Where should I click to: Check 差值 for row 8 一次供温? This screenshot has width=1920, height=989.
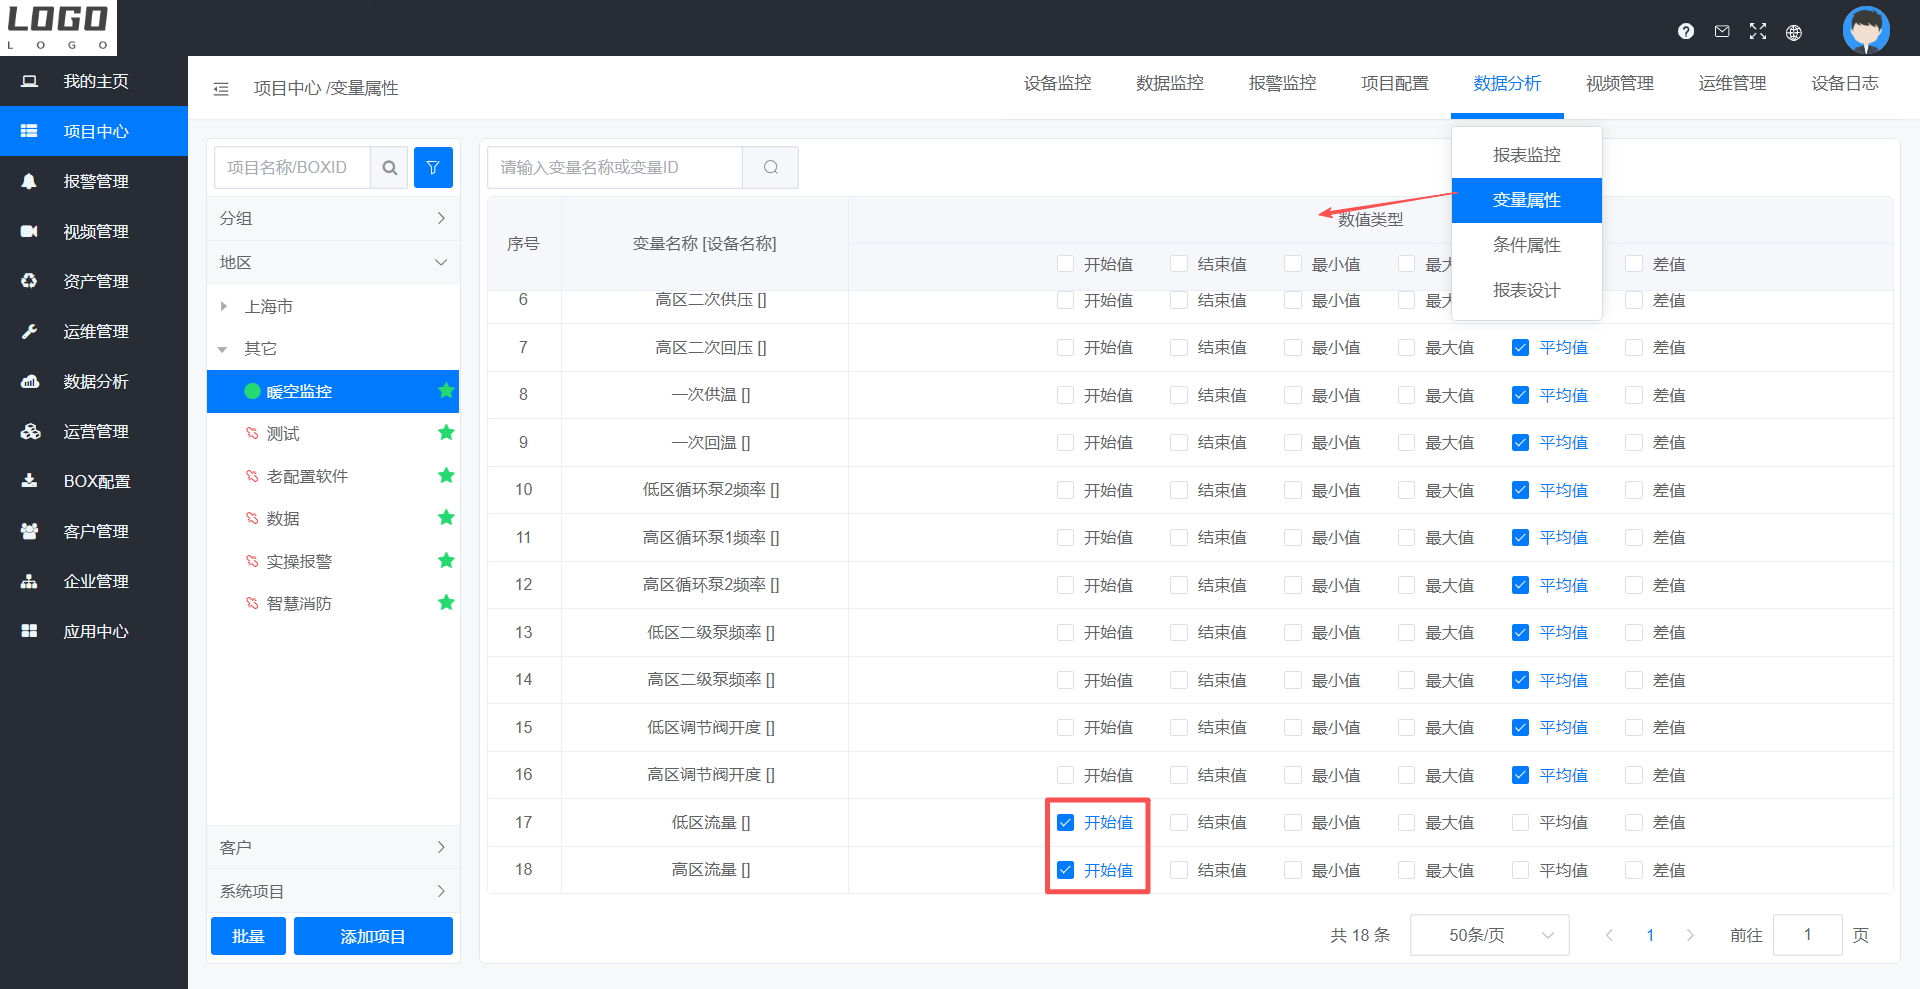click(x=1634, y=395)
